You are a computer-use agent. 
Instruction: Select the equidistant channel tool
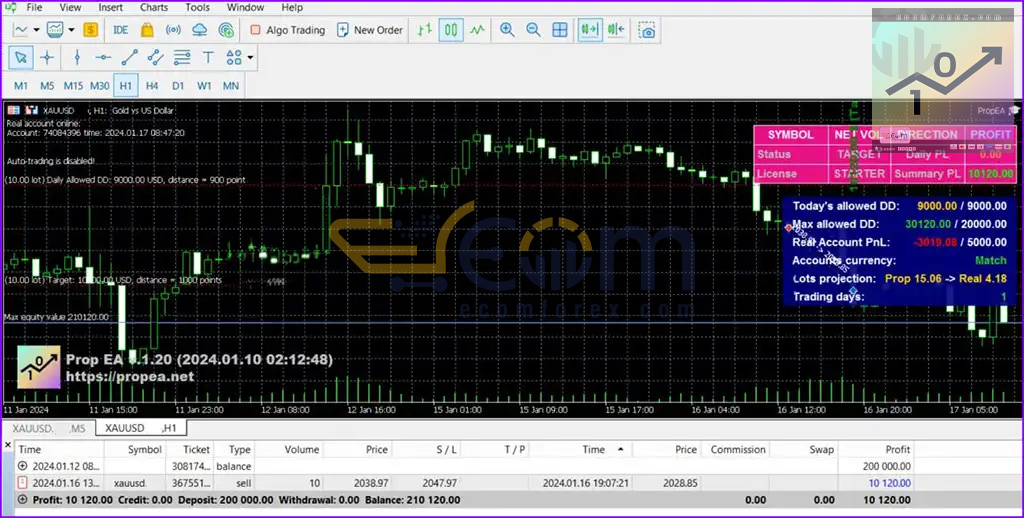pos(155,57)
